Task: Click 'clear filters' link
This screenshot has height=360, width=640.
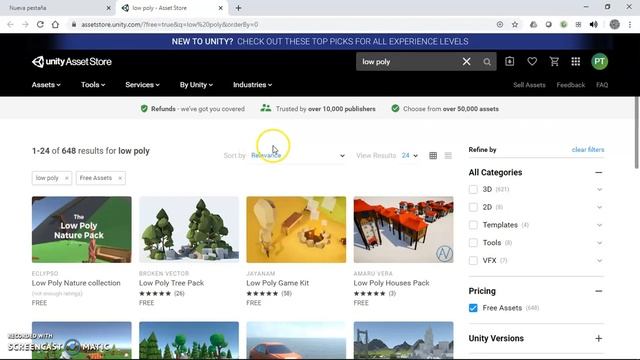Action: tap(588, 150)
